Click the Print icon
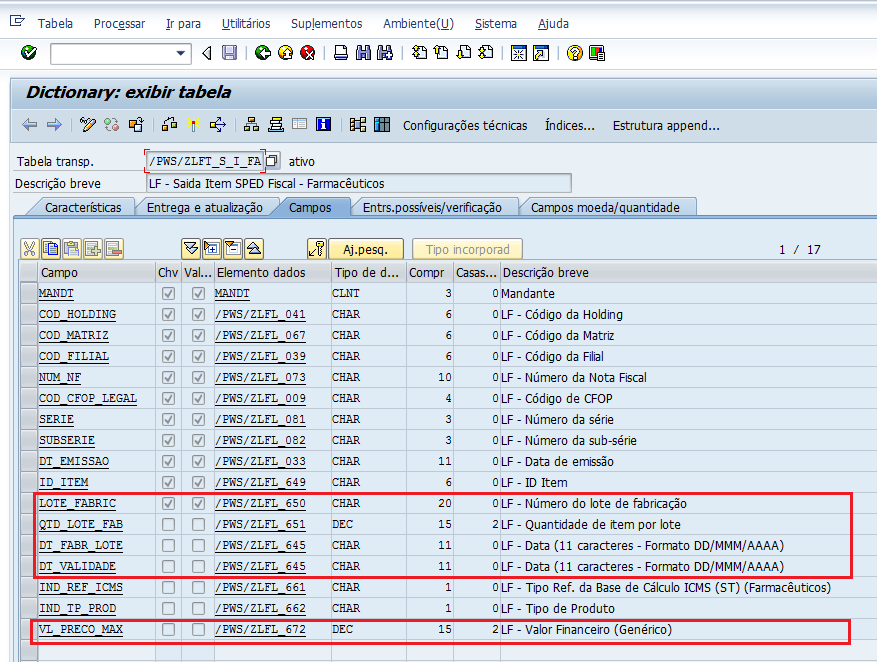The image size is (877, 662). (341, 53)
